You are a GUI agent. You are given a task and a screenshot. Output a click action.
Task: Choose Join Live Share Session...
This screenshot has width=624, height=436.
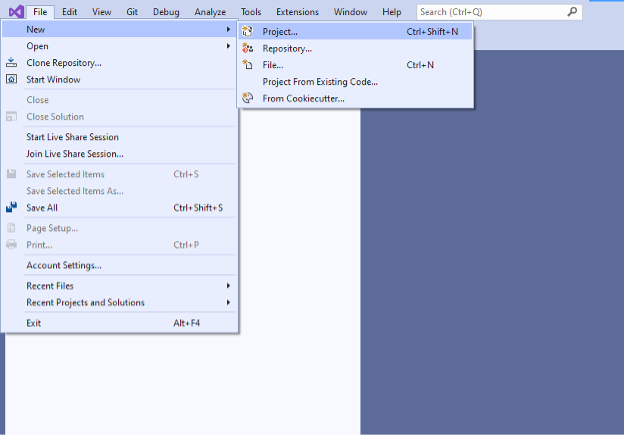[x=119, y=154]
